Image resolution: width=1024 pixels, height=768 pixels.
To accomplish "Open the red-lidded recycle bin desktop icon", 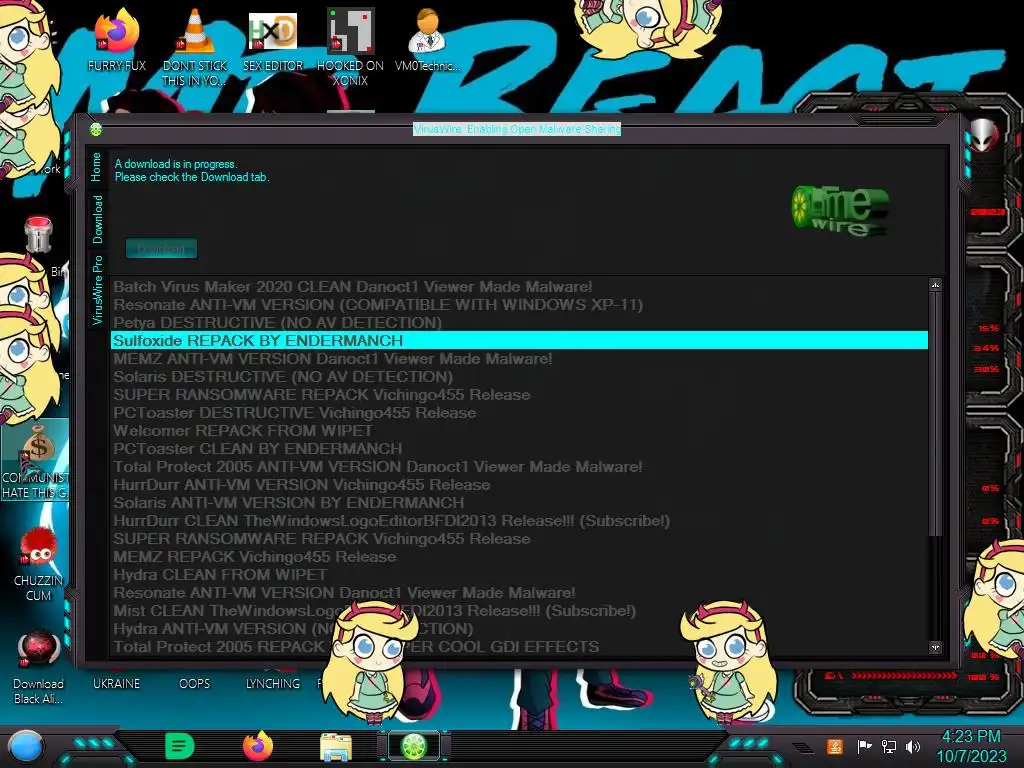I will point(38,234).
